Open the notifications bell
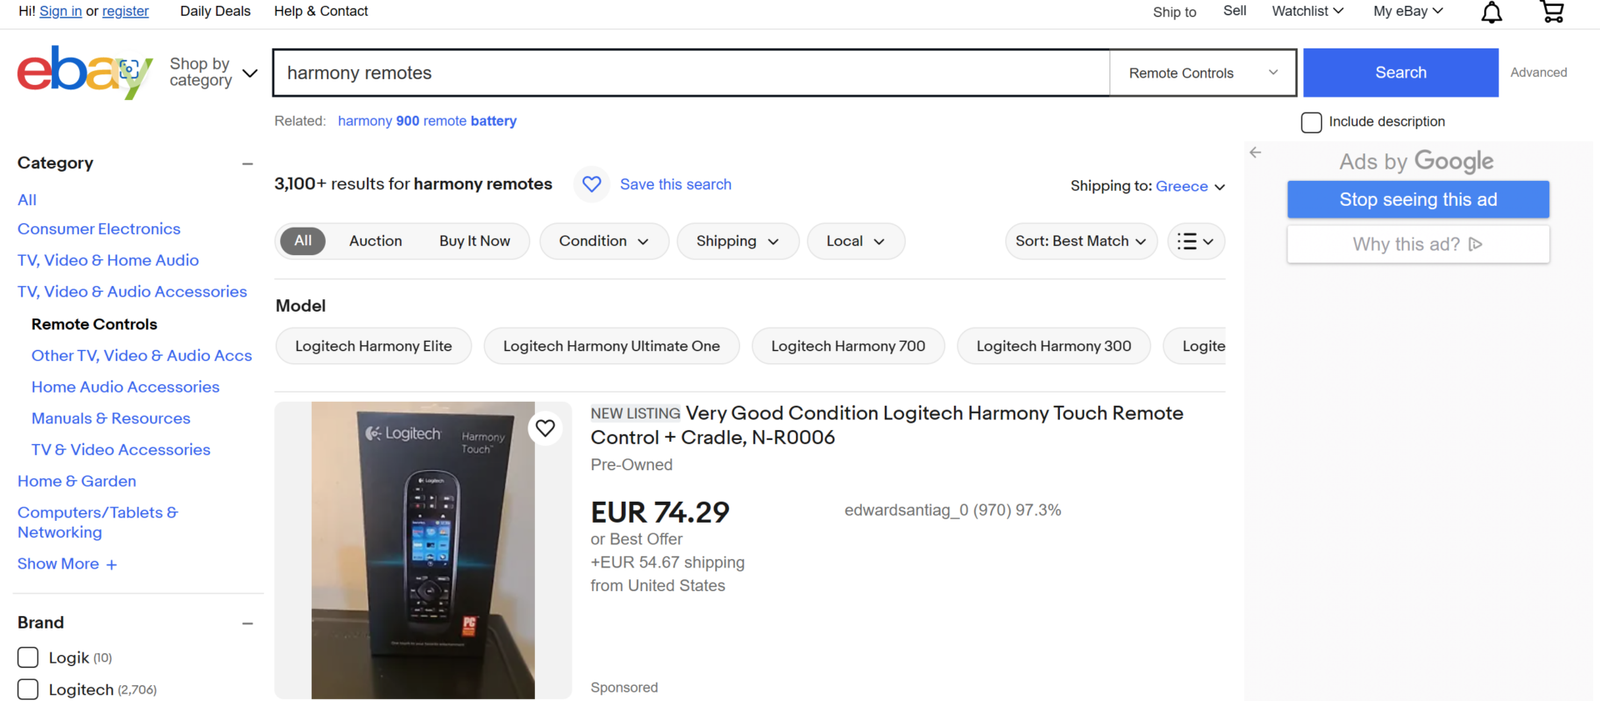Screen dimensions: 1600x701 point(1491,12)
